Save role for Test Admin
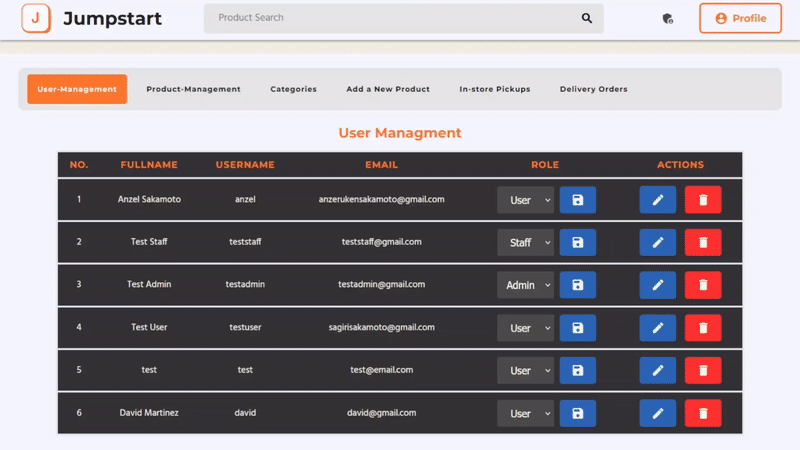Viewport: 800px width, 450px height. click(578, 285)
